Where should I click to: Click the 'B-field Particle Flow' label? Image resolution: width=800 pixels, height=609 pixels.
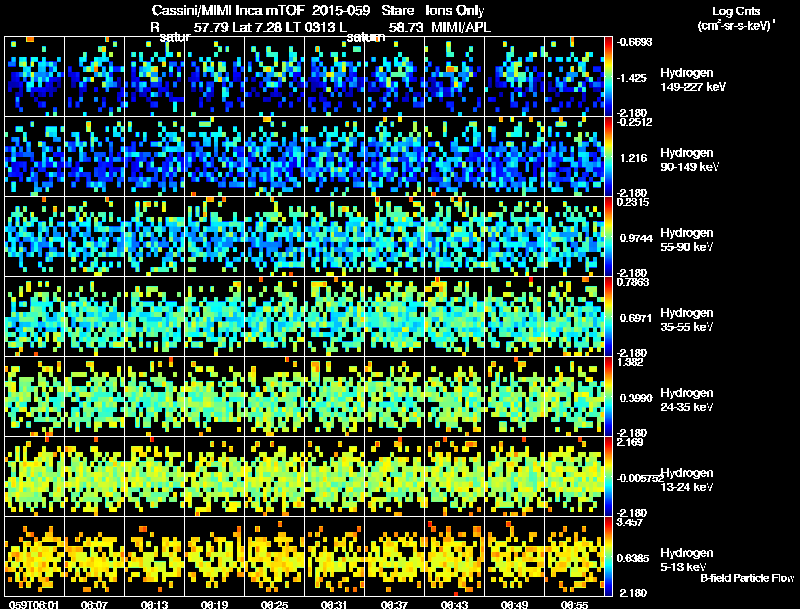(747, 578)
